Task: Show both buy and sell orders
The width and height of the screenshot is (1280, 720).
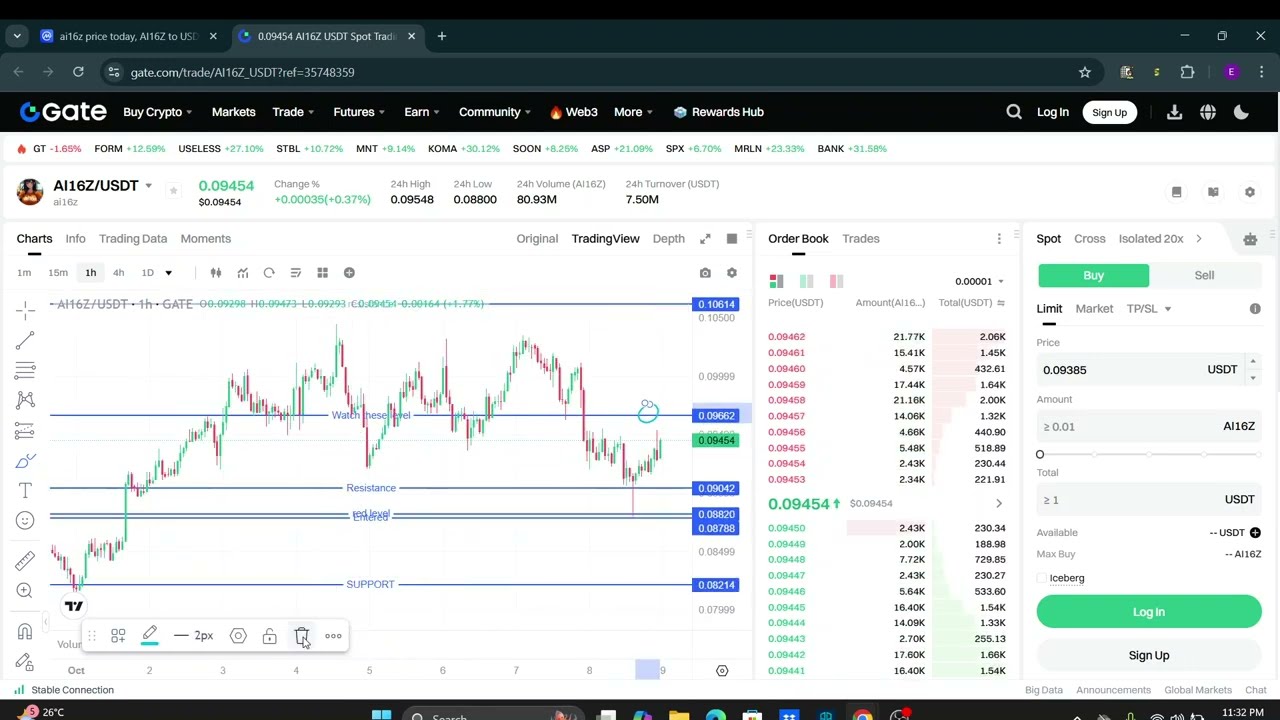Action: coord(776,281)
